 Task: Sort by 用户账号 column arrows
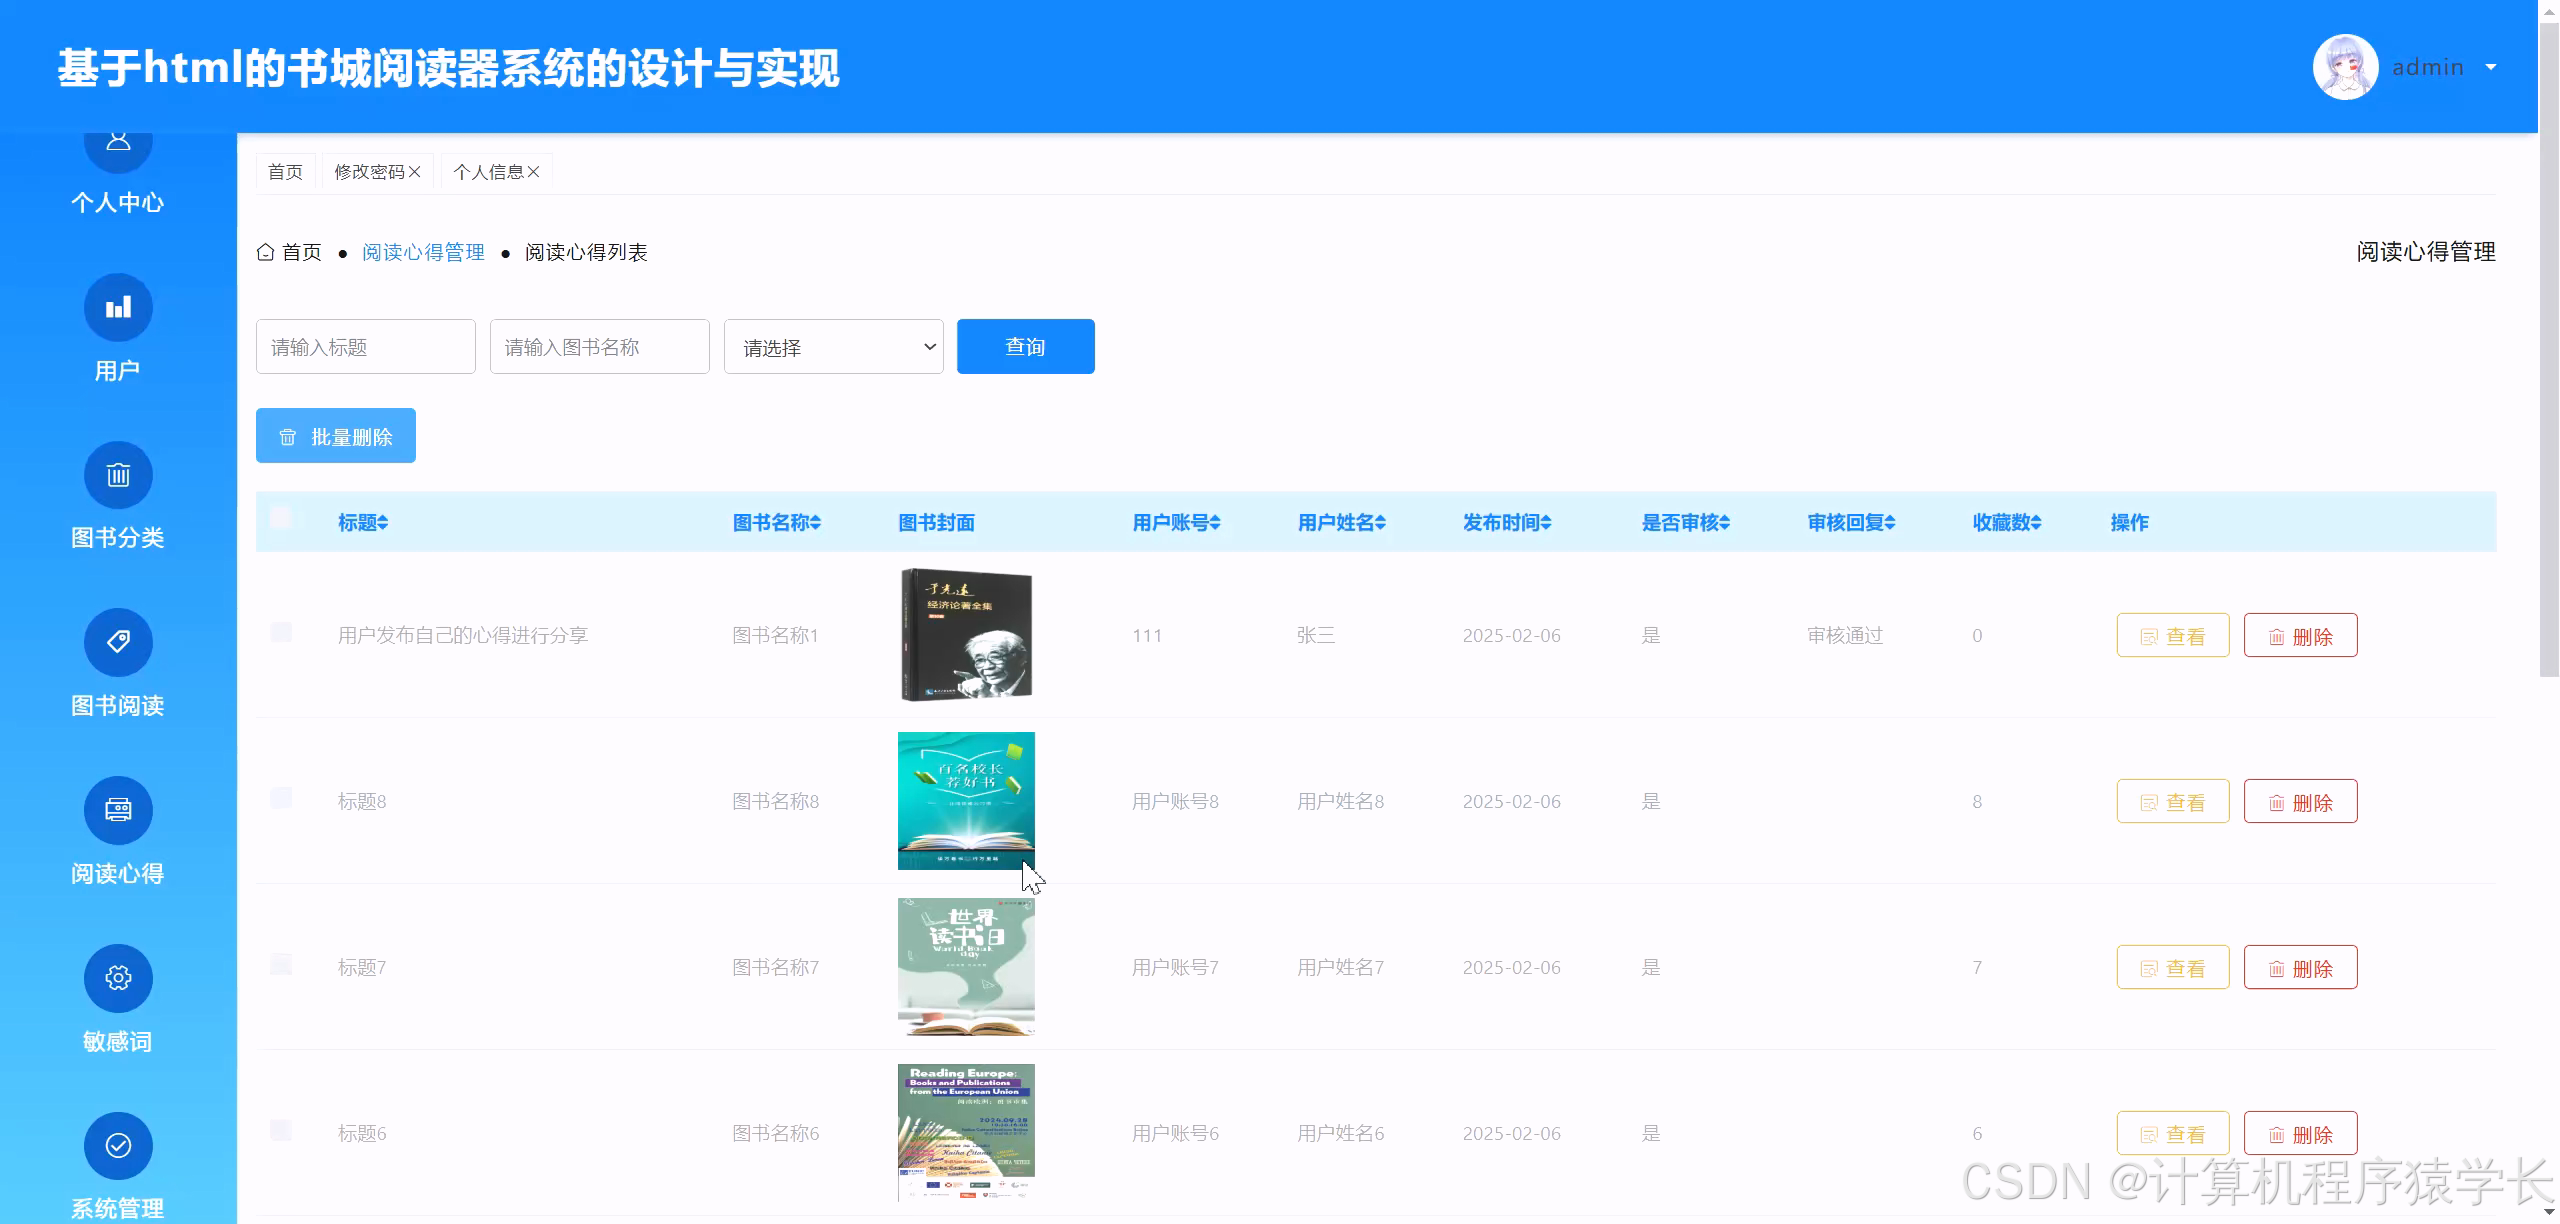[x=1216, y=522]
